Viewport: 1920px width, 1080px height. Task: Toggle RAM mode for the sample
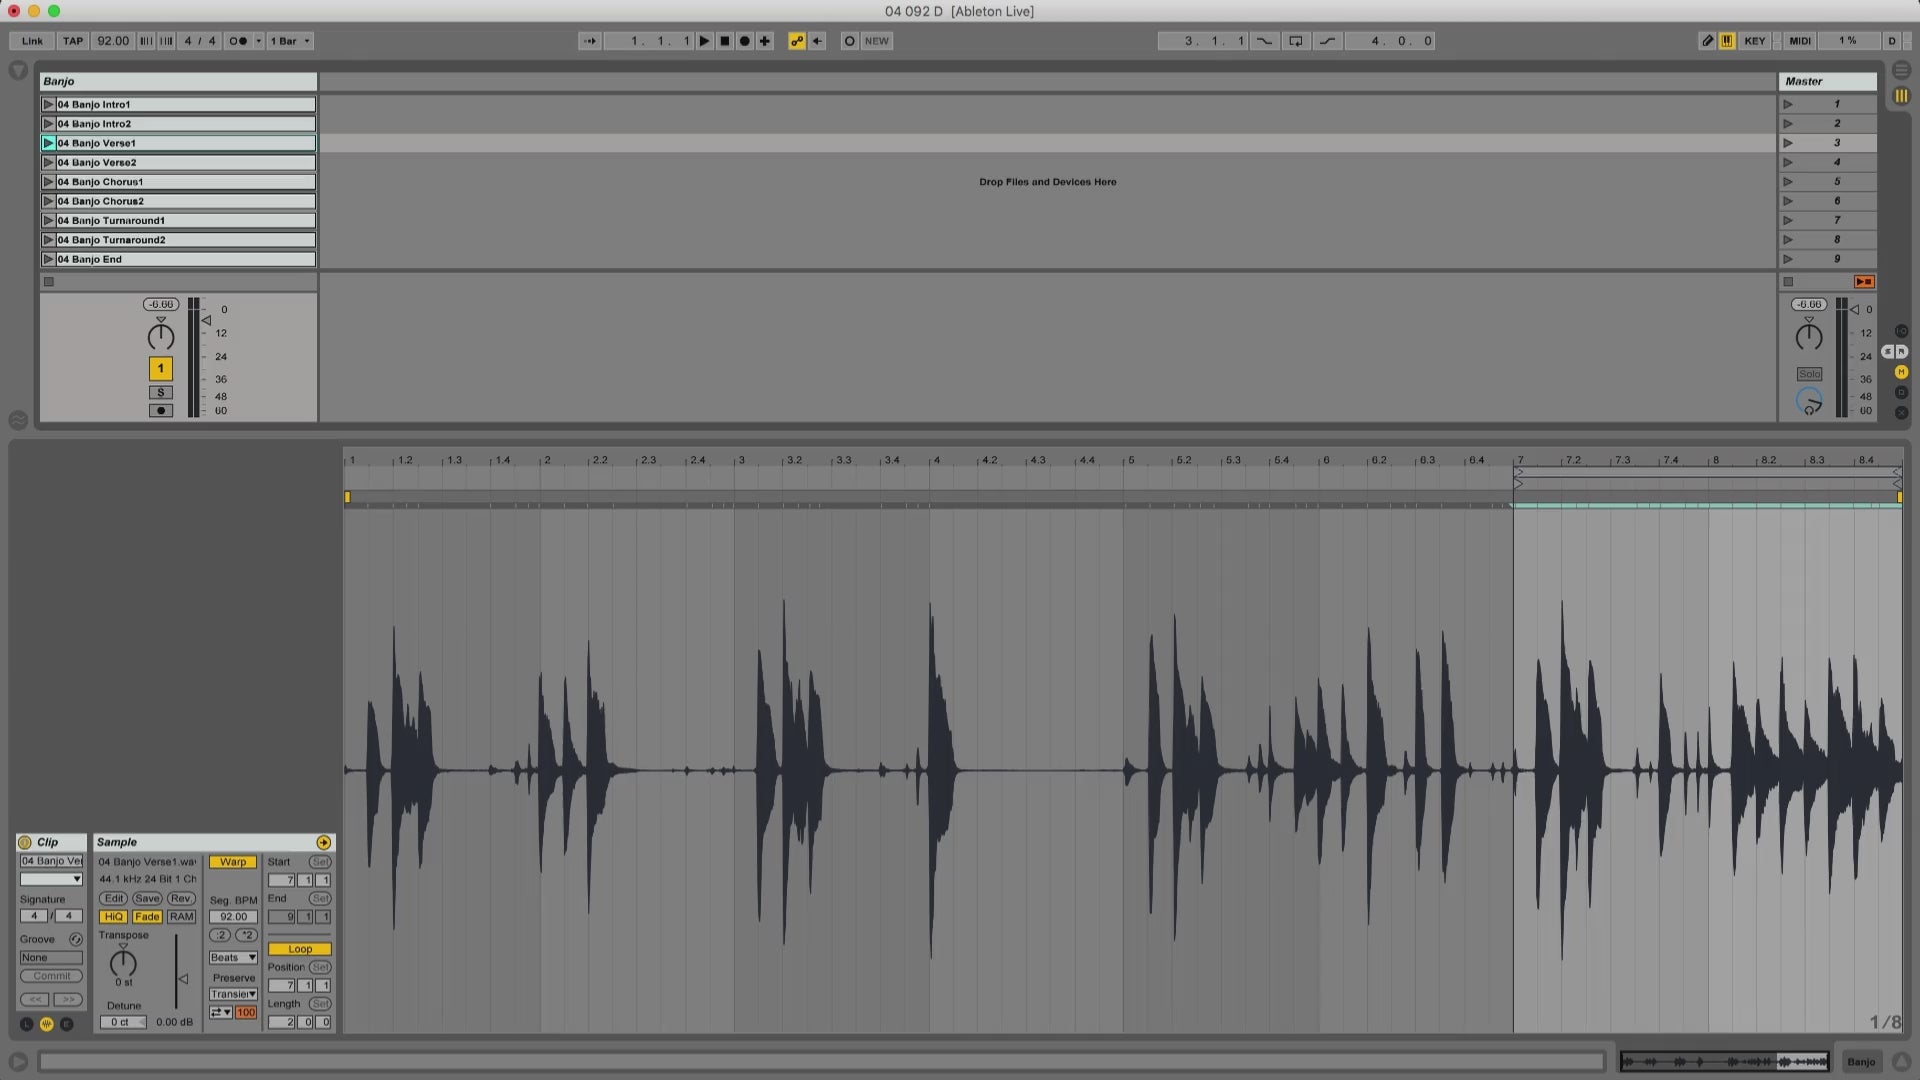coord(181,917)
